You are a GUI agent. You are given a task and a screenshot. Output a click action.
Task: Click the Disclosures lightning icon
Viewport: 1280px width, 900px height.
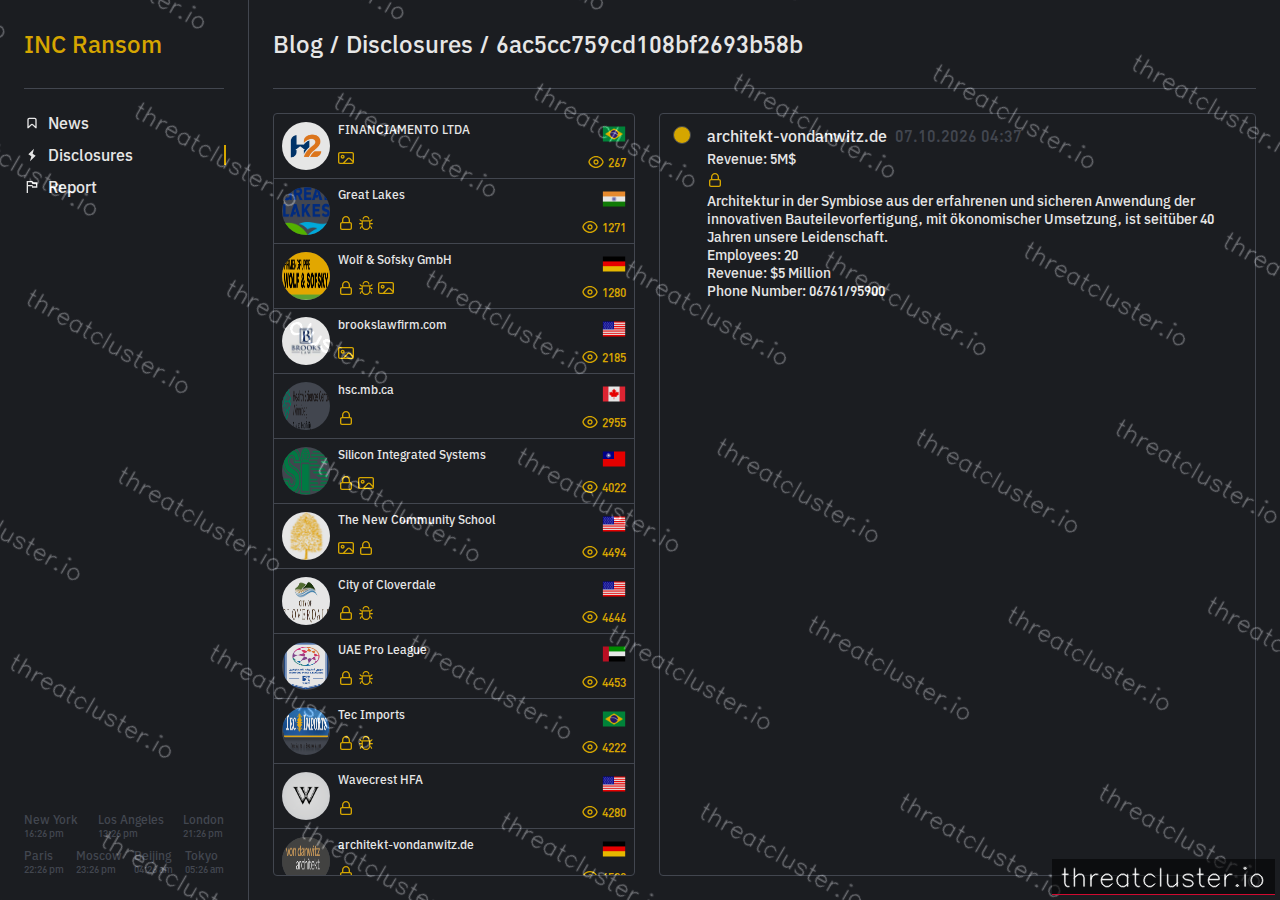click(x=32, y=155)
